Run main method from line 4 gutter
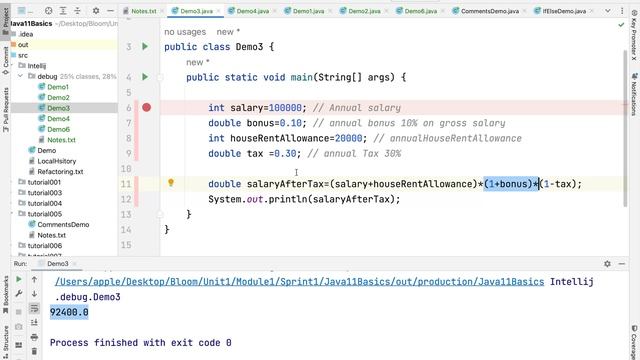640x360 pixels. [145, 77]
